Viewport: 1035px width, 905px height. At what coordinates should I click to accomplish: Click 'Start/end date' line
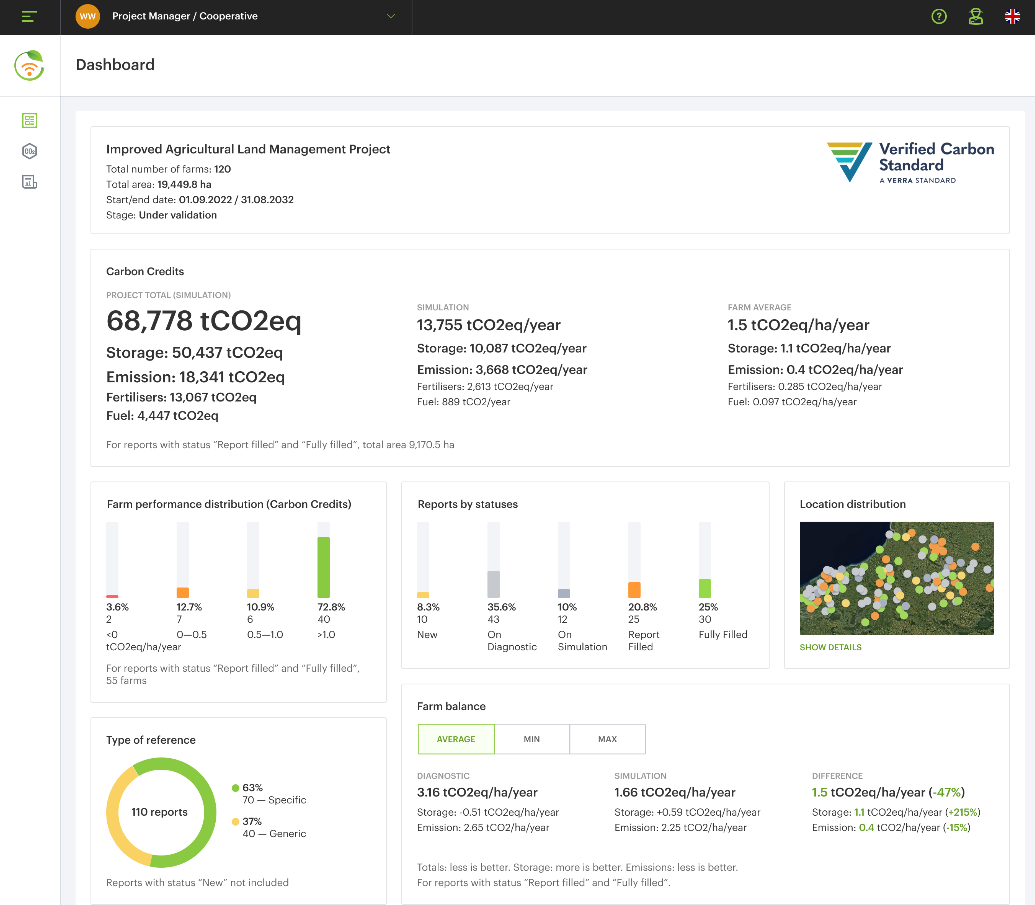coord(200,199)
